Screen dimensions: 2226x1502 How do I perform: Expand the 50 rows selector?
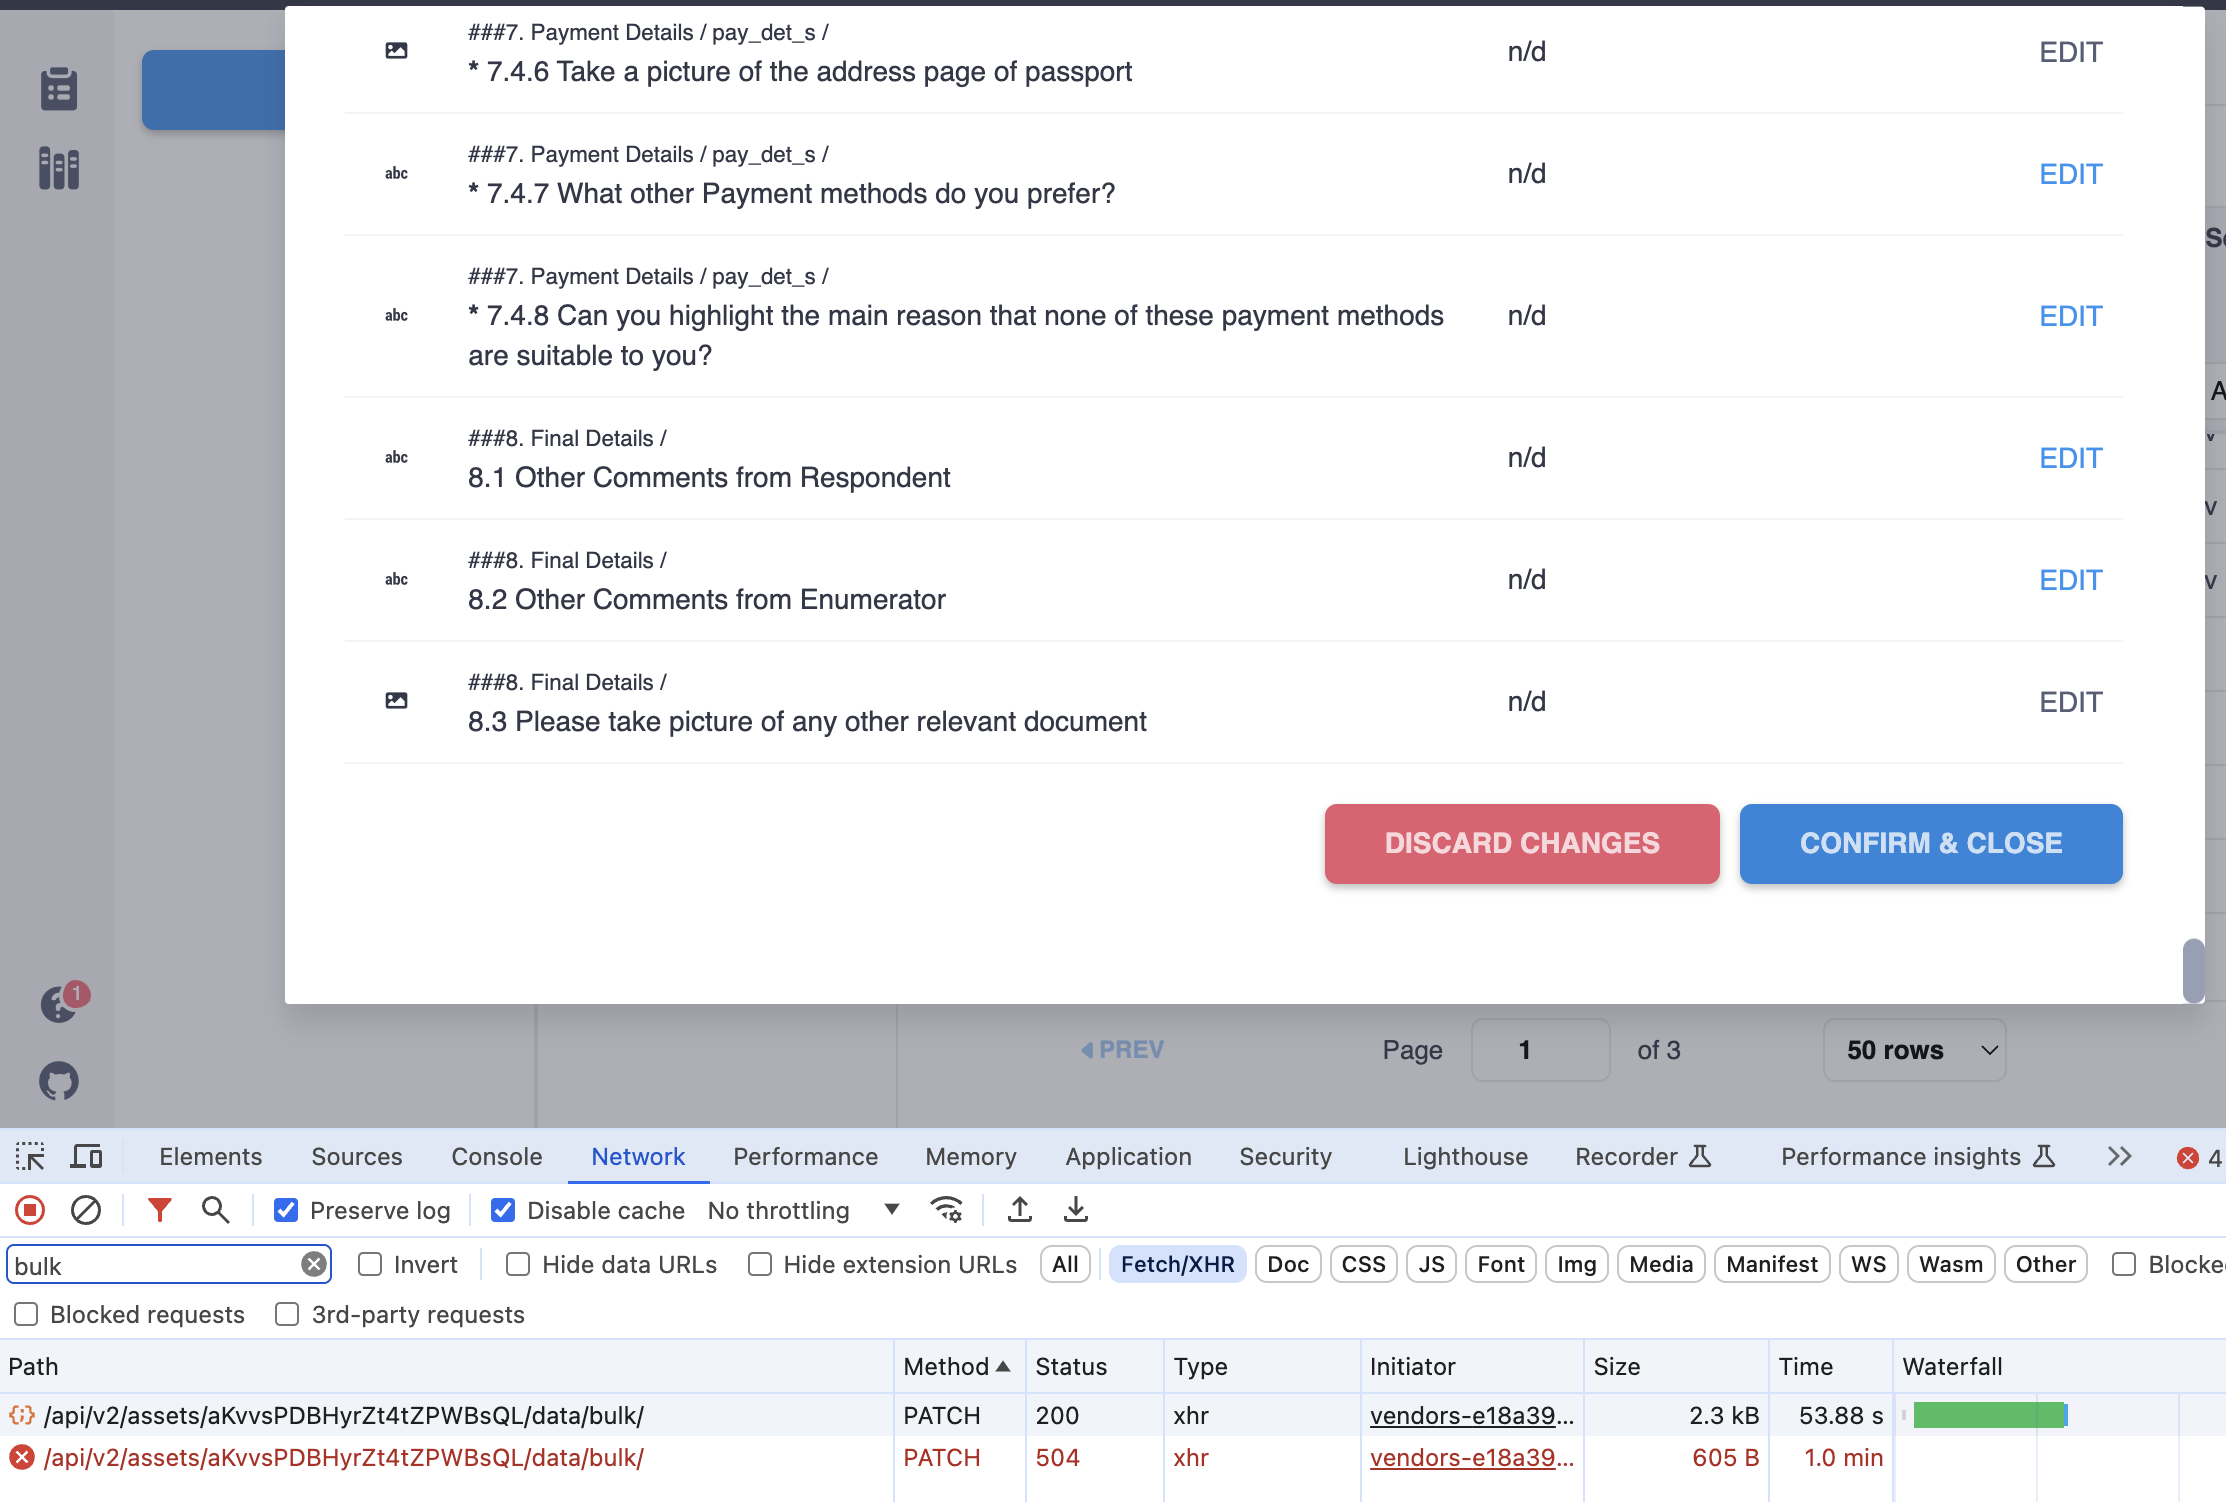pyautogui.click(x=1914, y=1050)
